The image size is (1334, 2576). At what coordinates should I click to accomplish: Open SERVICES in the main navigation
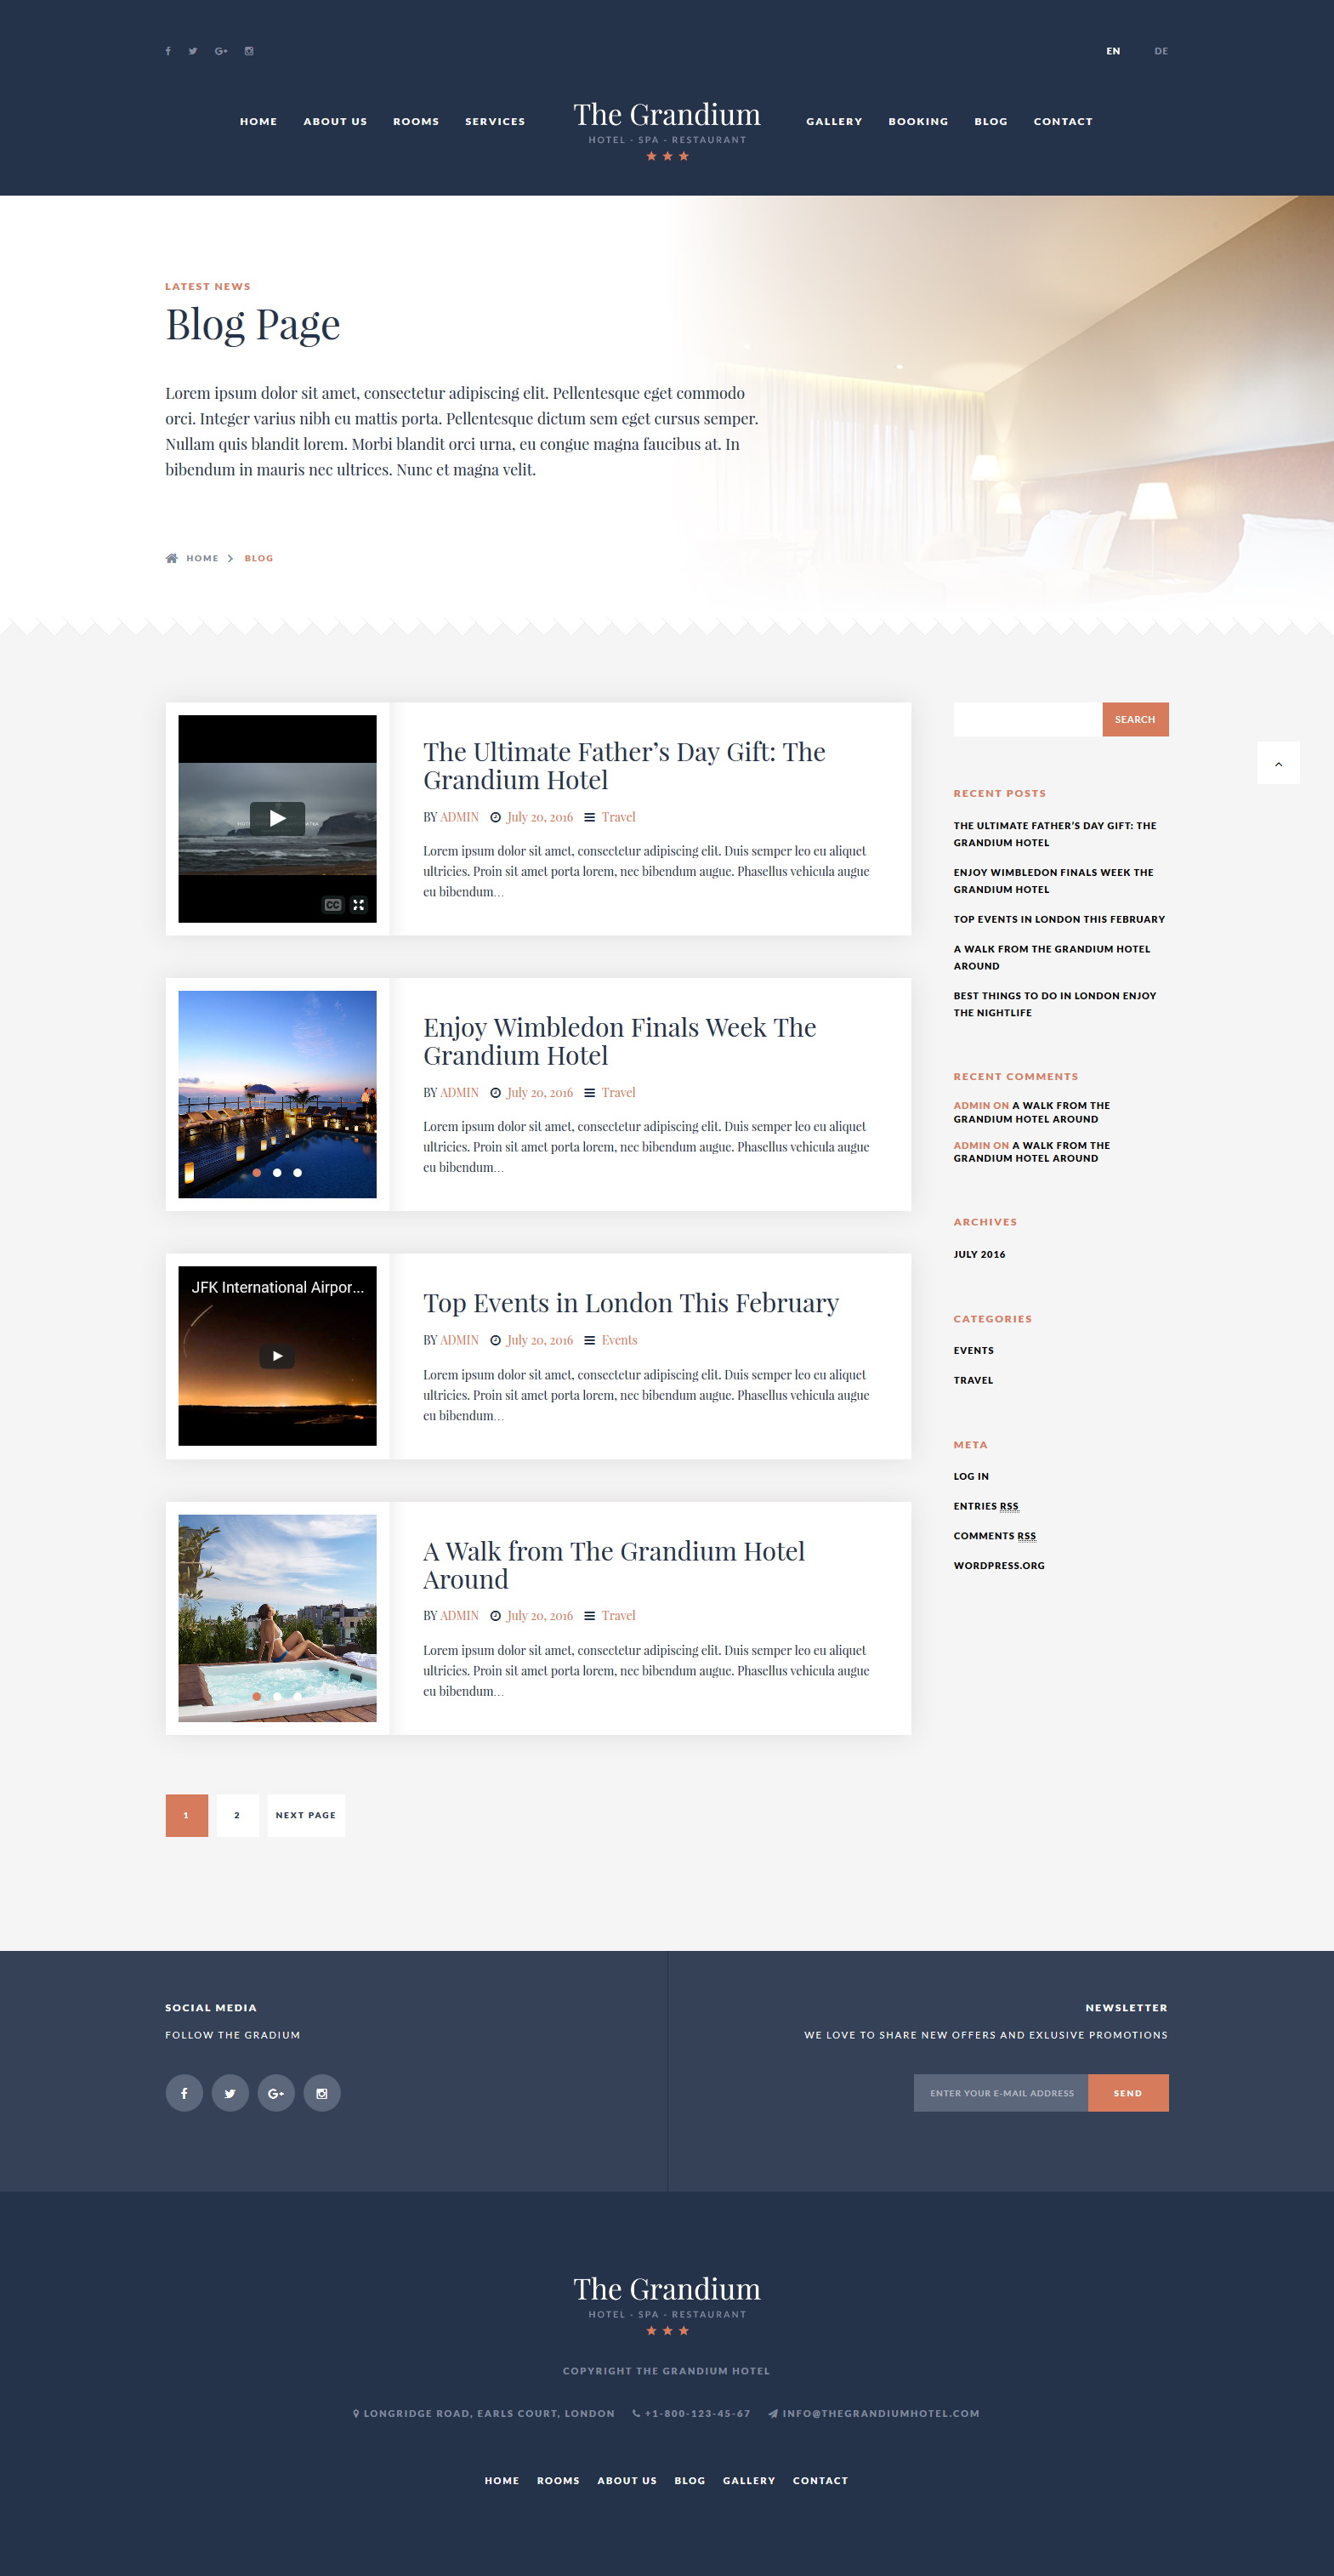point(495,121)
